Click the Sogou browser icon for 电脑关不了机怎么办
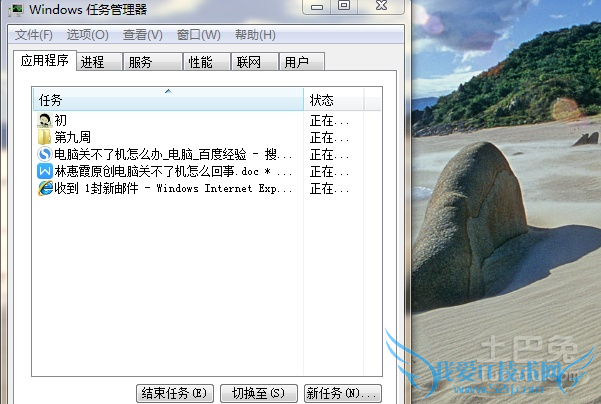This screenshot has width=601, height=404. click(44, 154)
